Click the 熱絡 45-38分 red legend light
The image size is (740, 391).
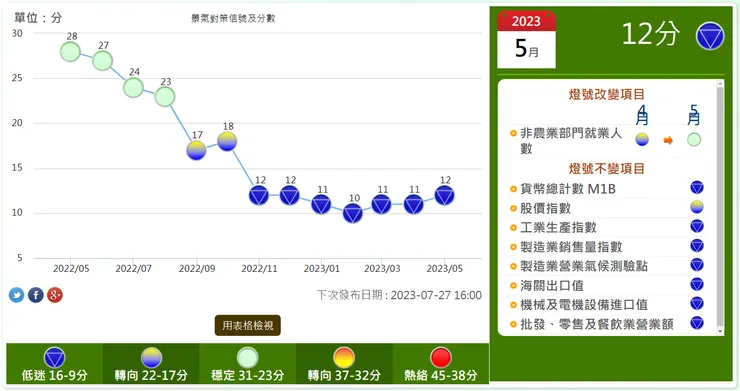(441, 357)
